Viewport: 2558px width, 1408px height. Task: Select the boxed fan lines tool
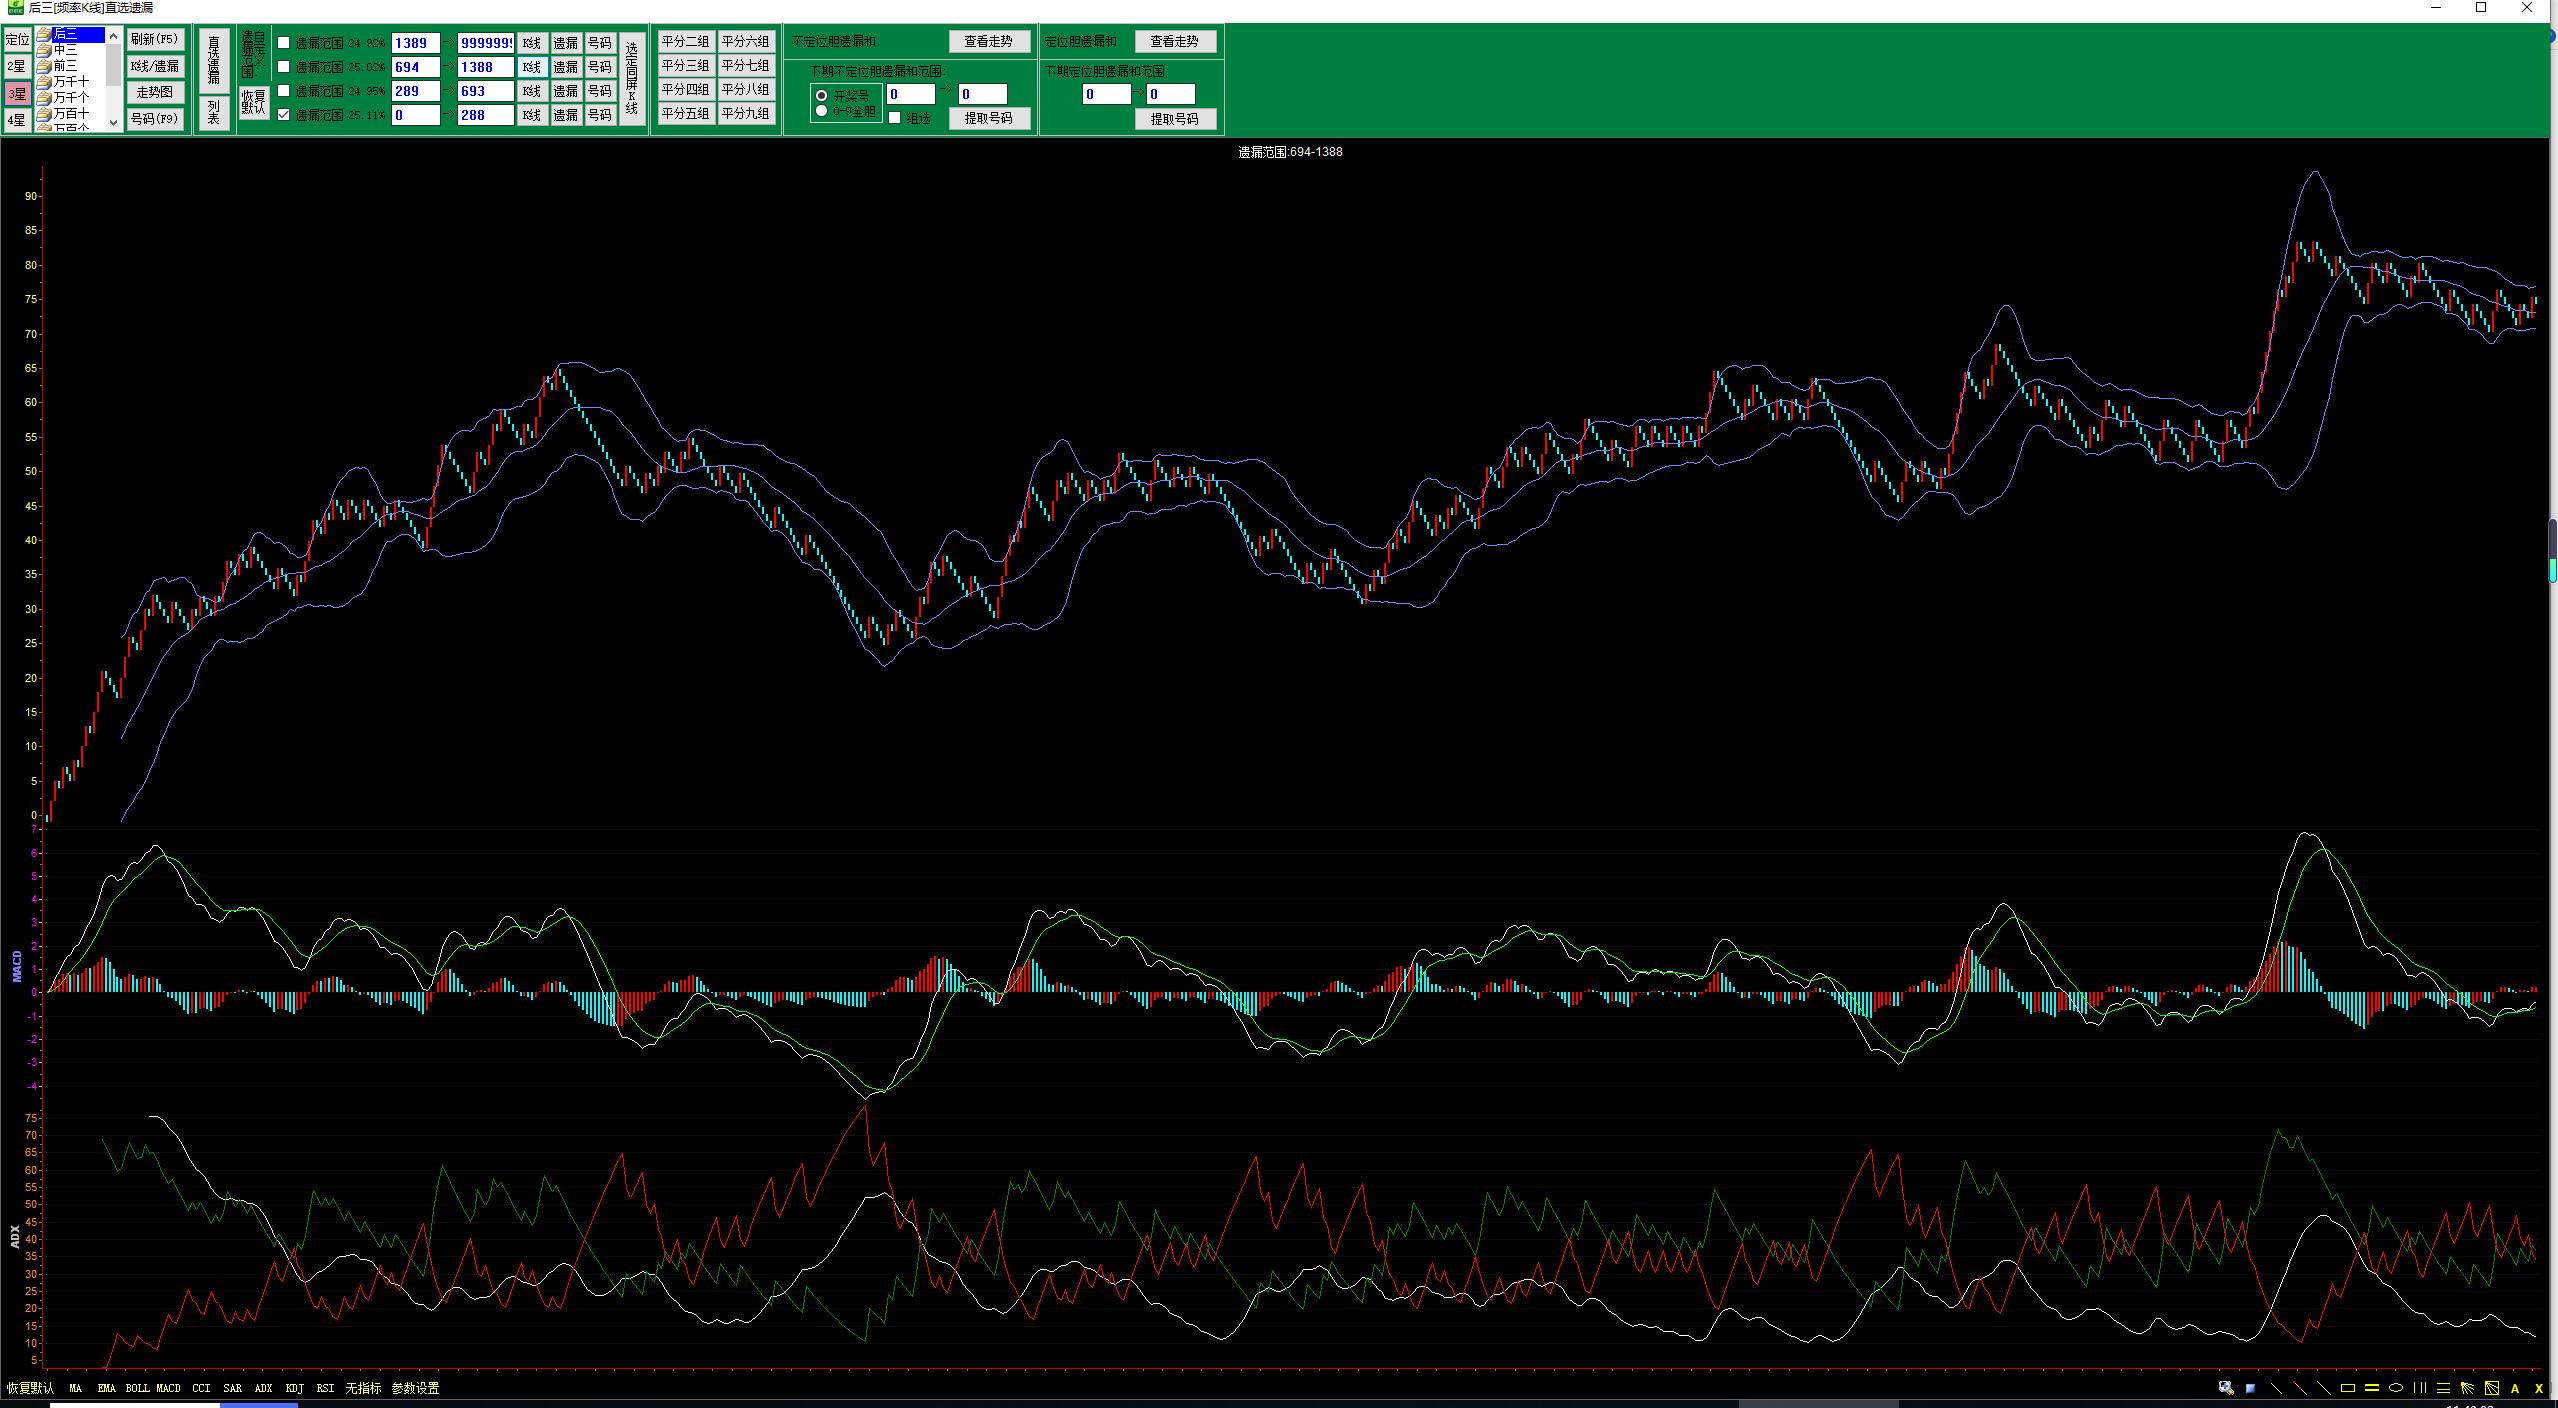tap(2491, 1388)
